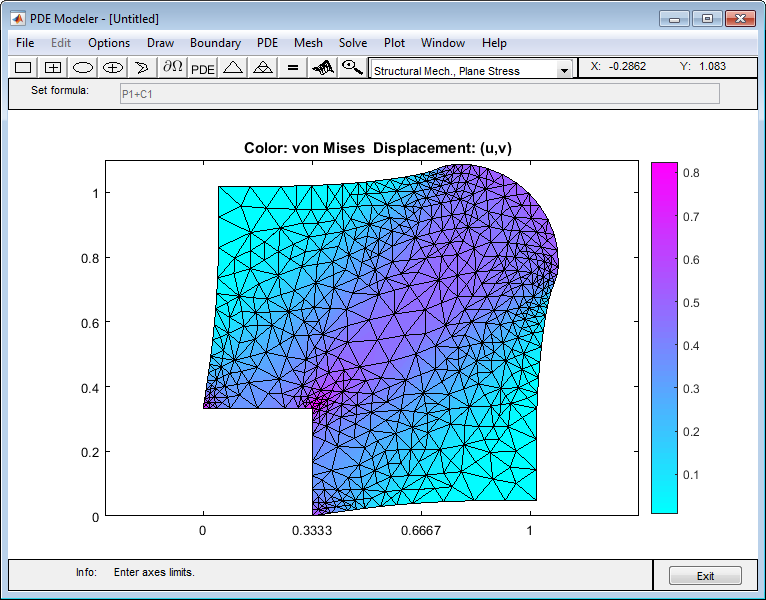Refine the mesh with nested-triangle icon
This screenshot has height=600, width=766.
point(262,68)
